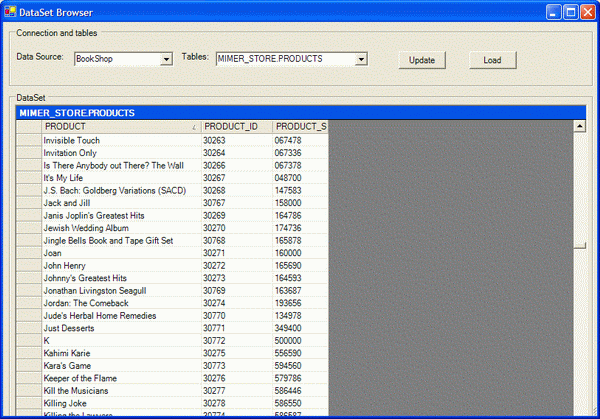Select the 'Joan' product cell
The image size is (600, 419).
coord(121,253)
